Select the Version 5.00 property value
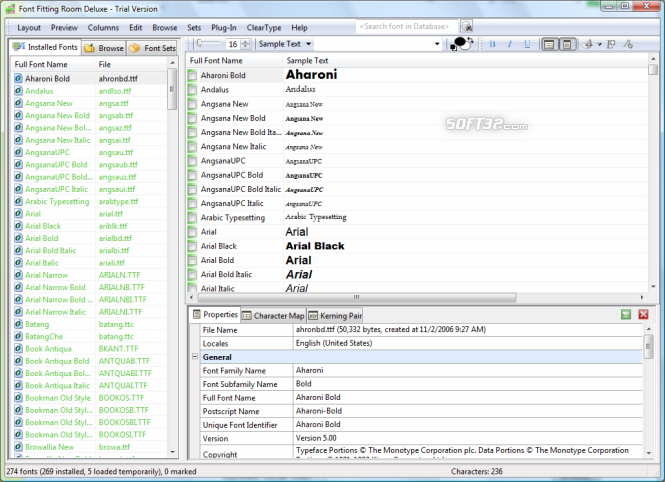This screenshot has height=482, width=665. pyautogui.click(x=316, y=438)
